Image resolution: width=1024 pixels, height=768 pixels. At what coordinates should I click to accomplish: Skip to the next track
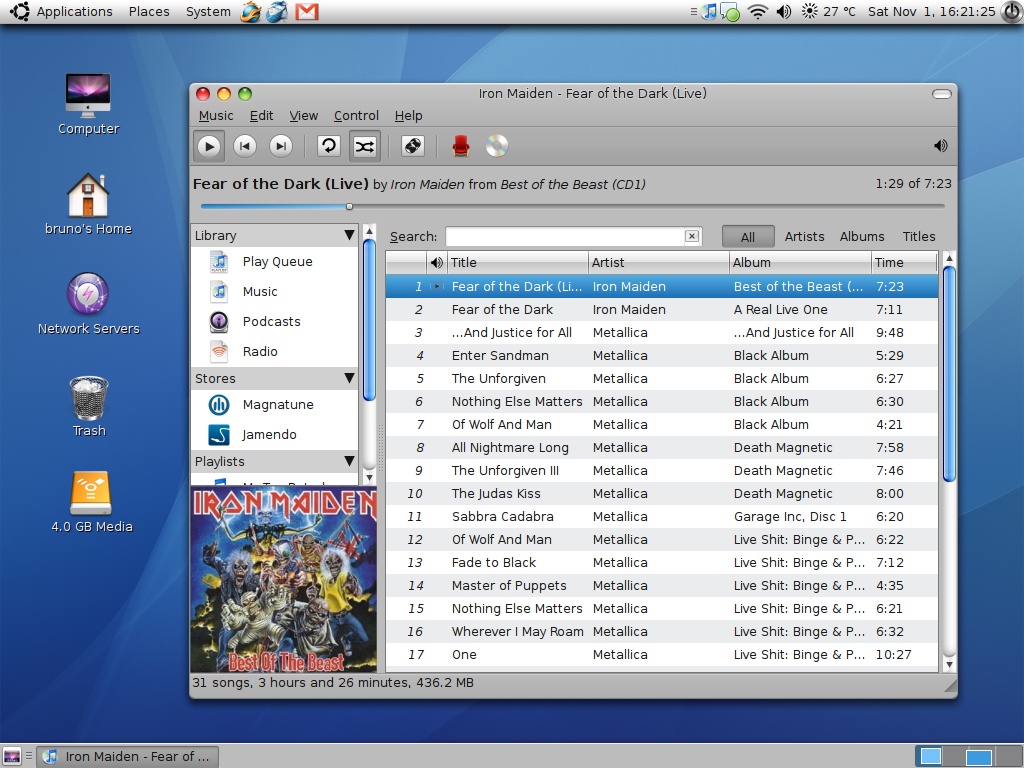click(x=281, y=146)
